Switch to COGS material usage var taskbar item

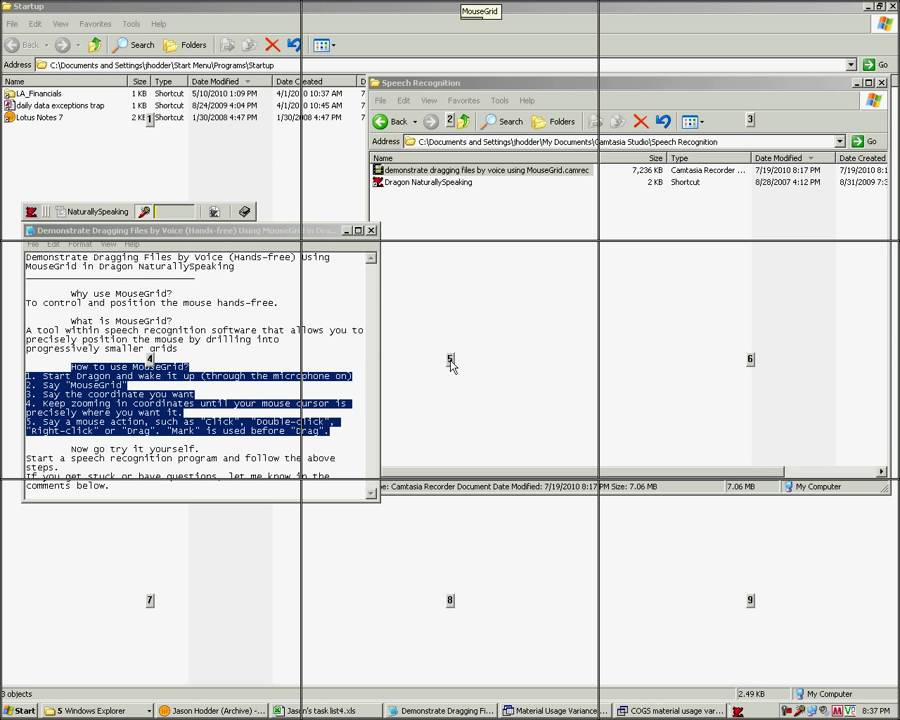click(670, 711)
